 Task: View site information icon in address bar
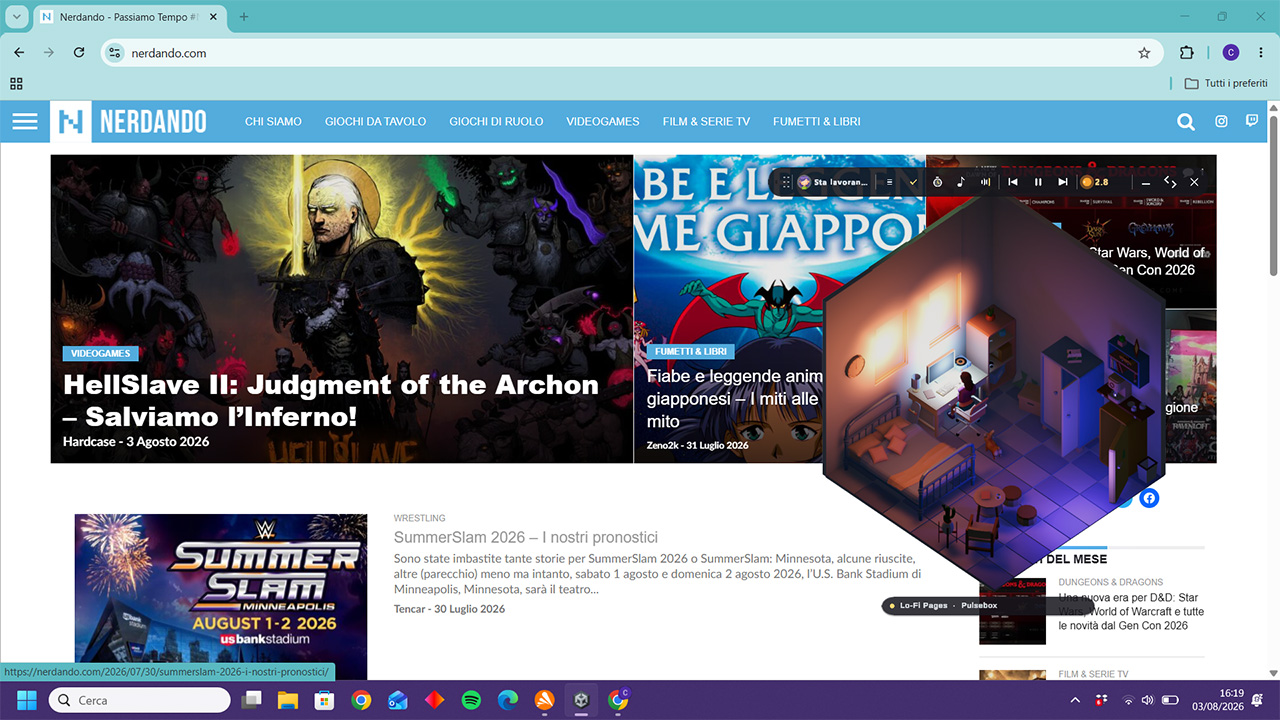tap(115, 53)
